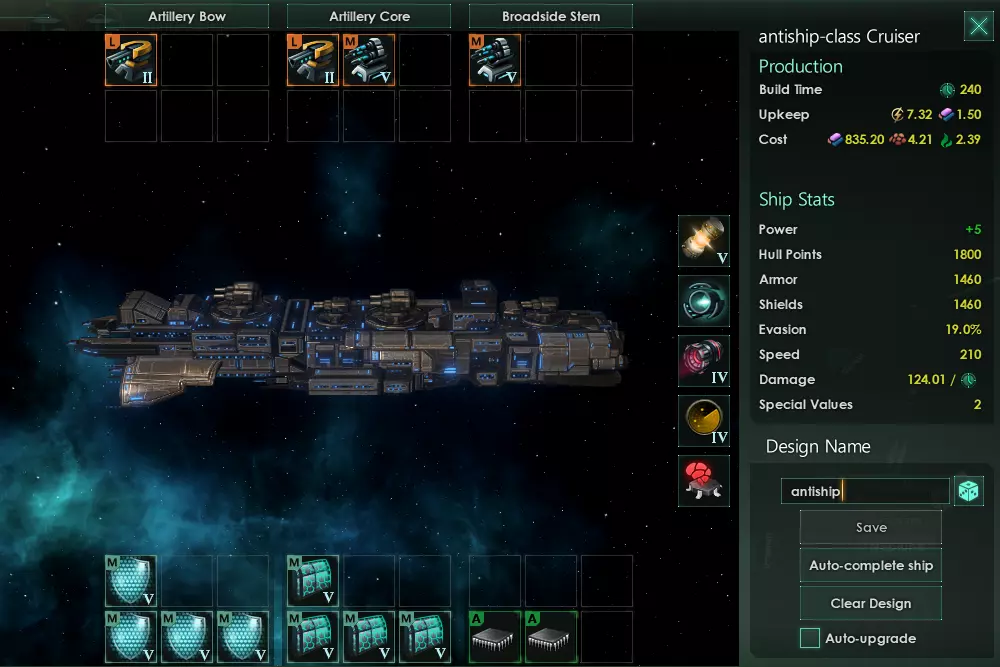Open the FTL drive component slot
This screenshot has height=667, width=1000.
[704, 301]
